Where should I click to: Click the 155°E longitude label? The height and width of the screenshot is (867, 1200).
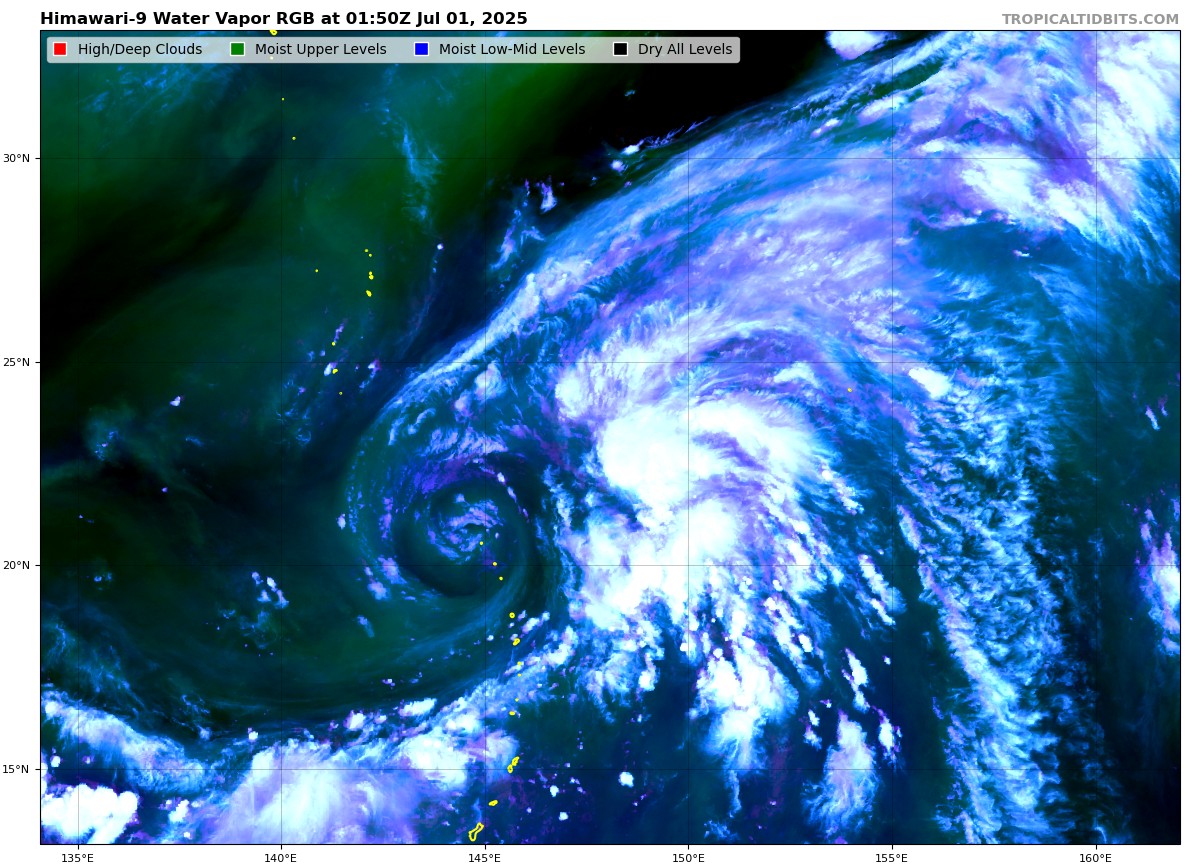click(892, 857)
